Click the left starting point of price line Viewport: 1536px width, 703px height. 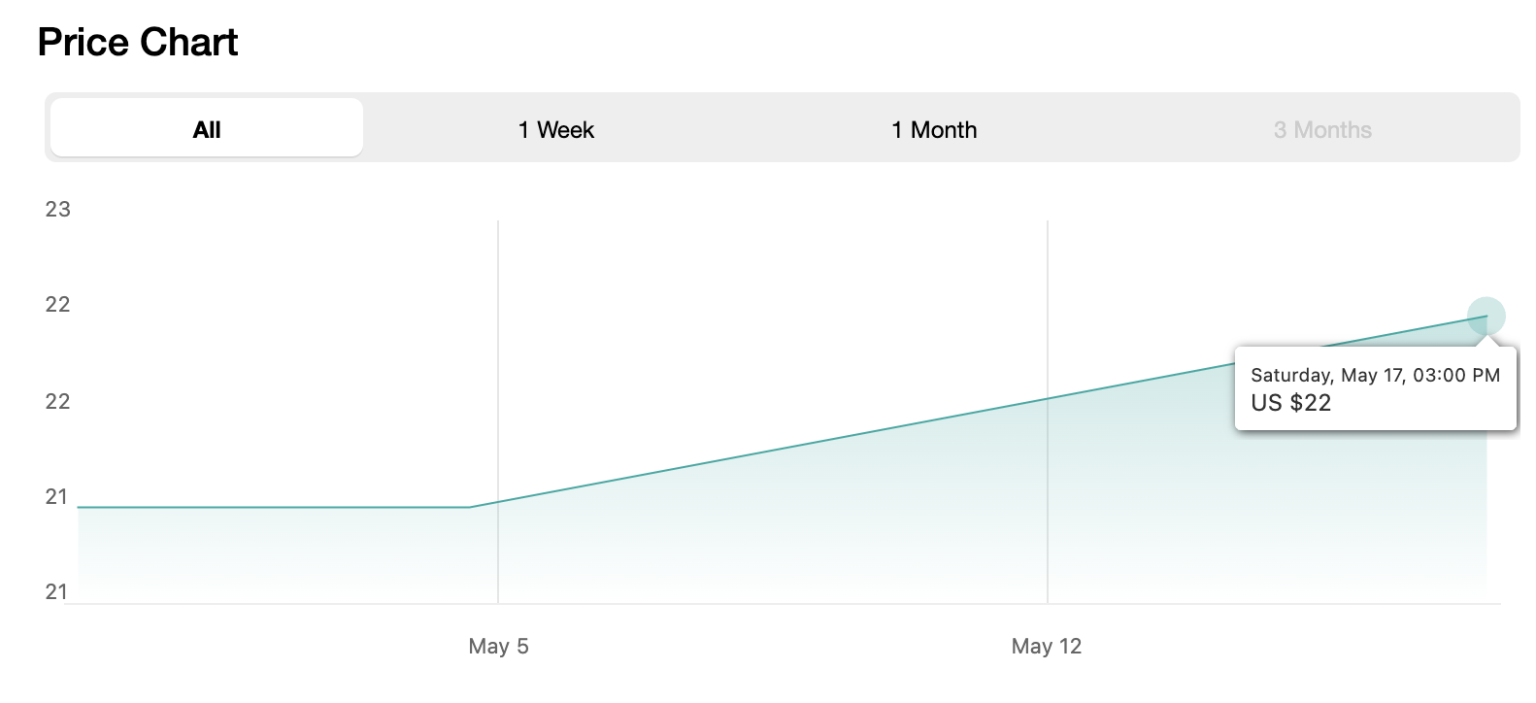tap(79, 507)
